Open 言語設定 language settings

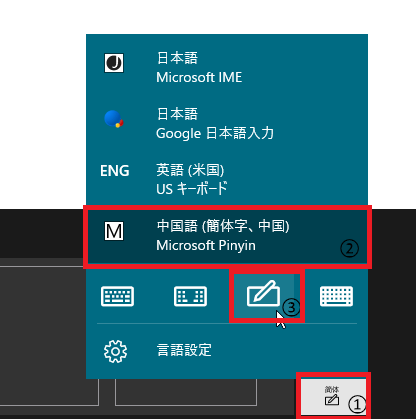click(227, 351)
